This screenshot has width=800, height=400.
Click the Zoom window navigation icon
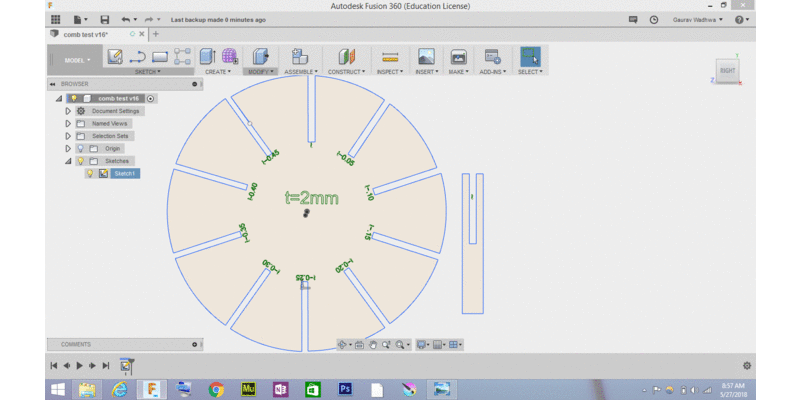(386, 345)
